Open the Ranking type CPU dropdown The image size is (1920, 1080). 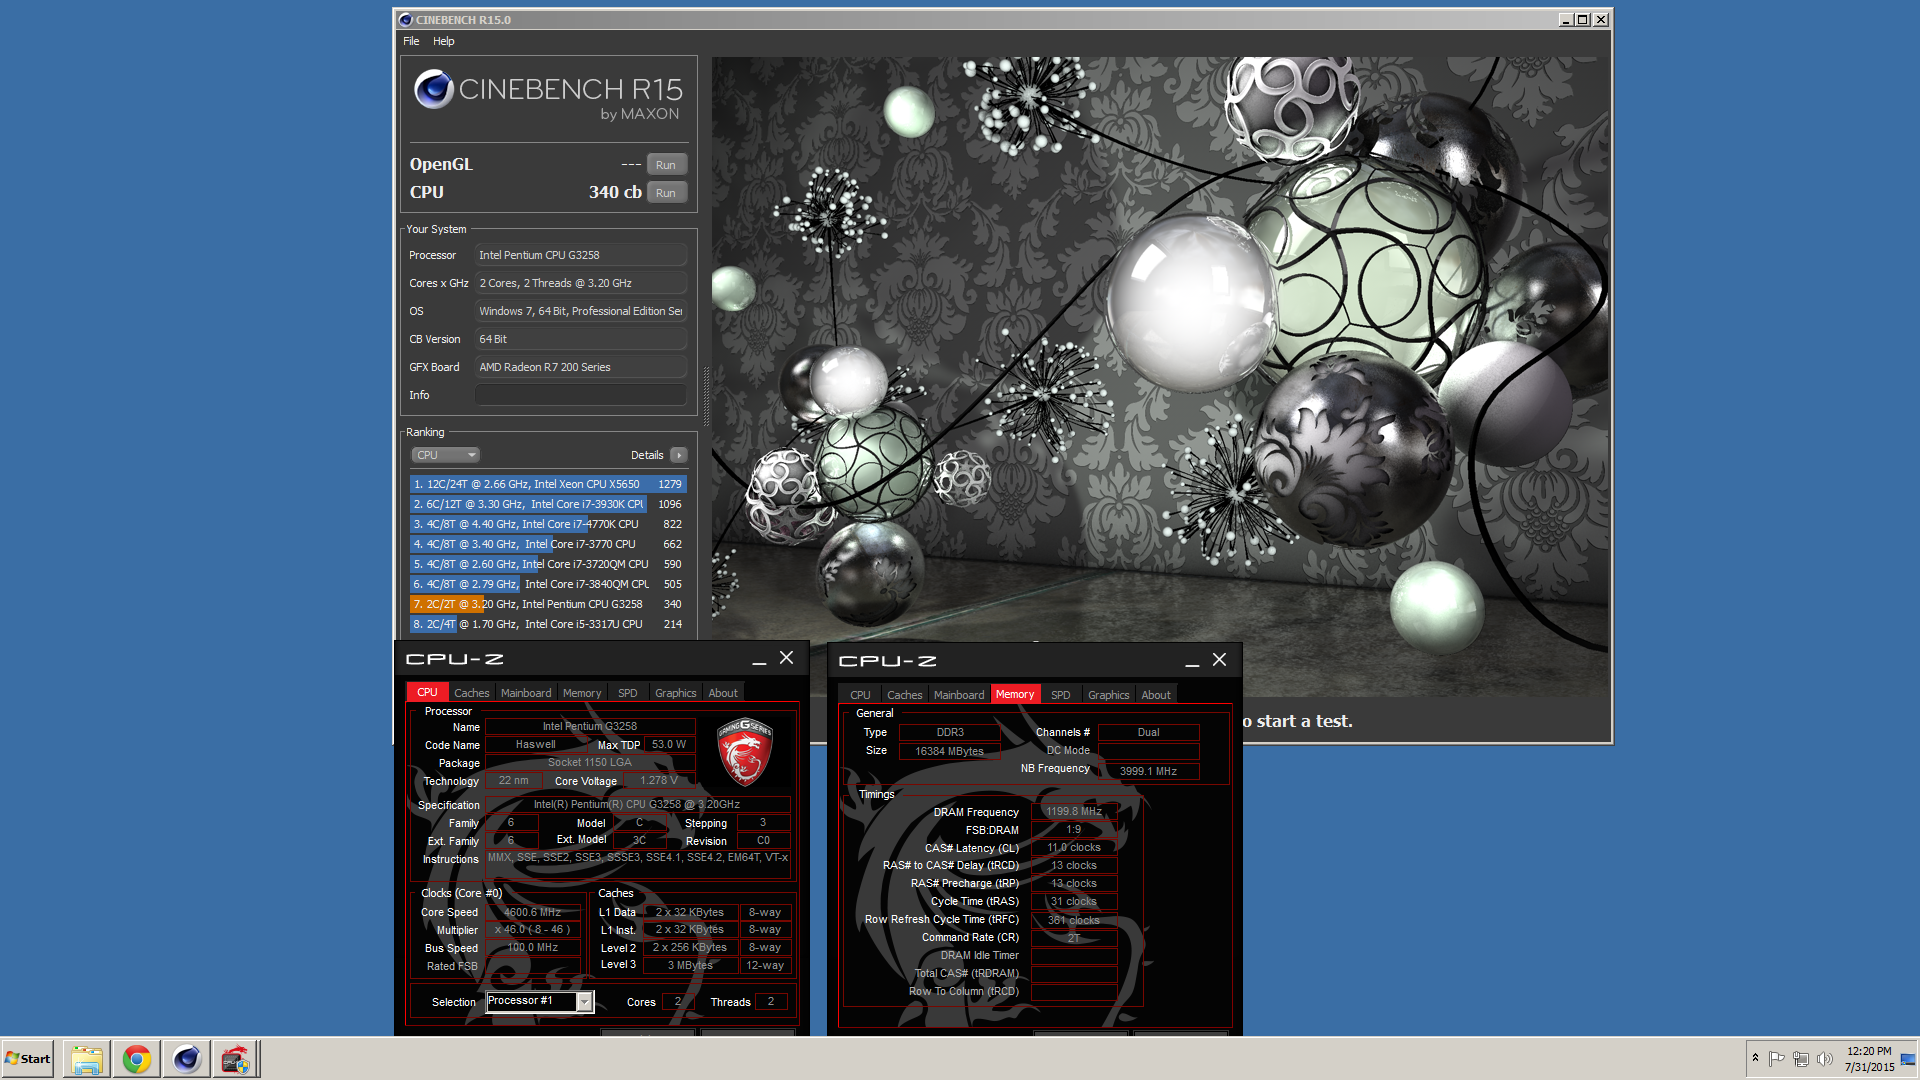tap(445, 455)
